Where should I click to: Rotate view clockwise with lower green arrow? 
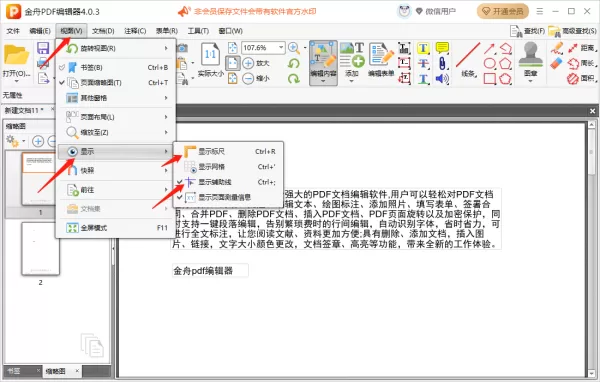point(294,78)
